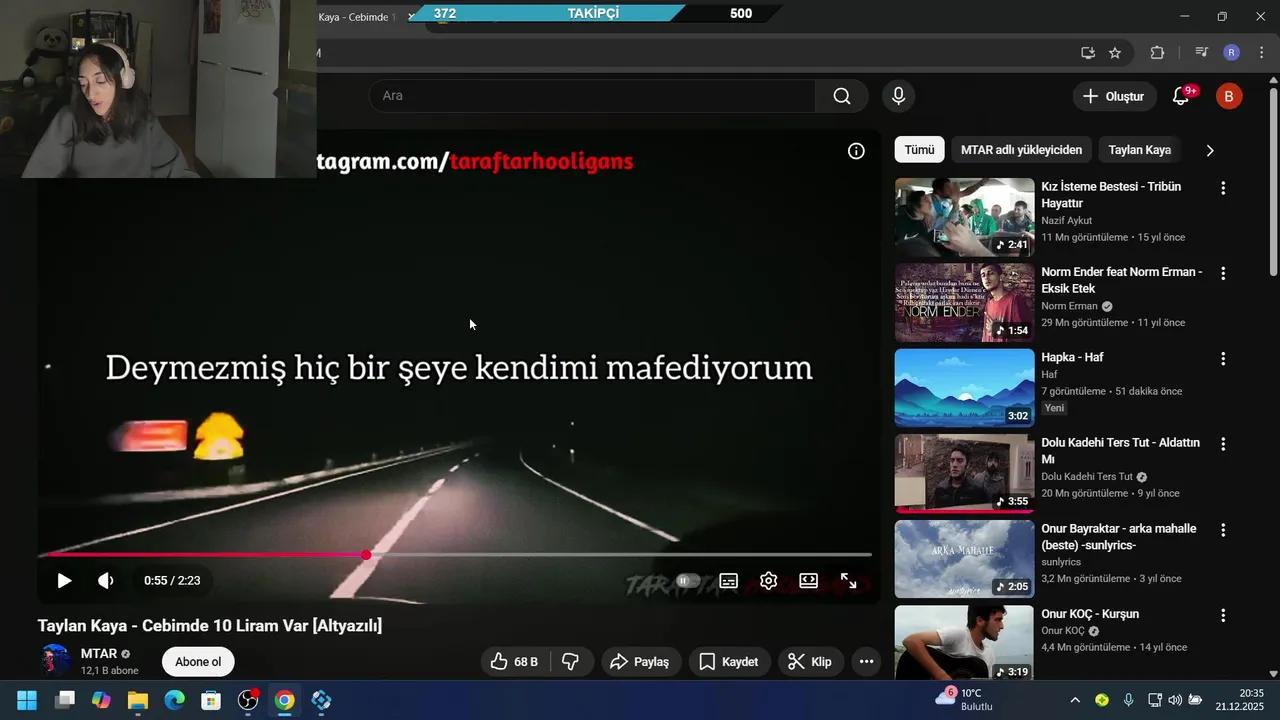Open system volume speaker icon
This screenshot has width=1280, height=720.
coord(1174,700)
